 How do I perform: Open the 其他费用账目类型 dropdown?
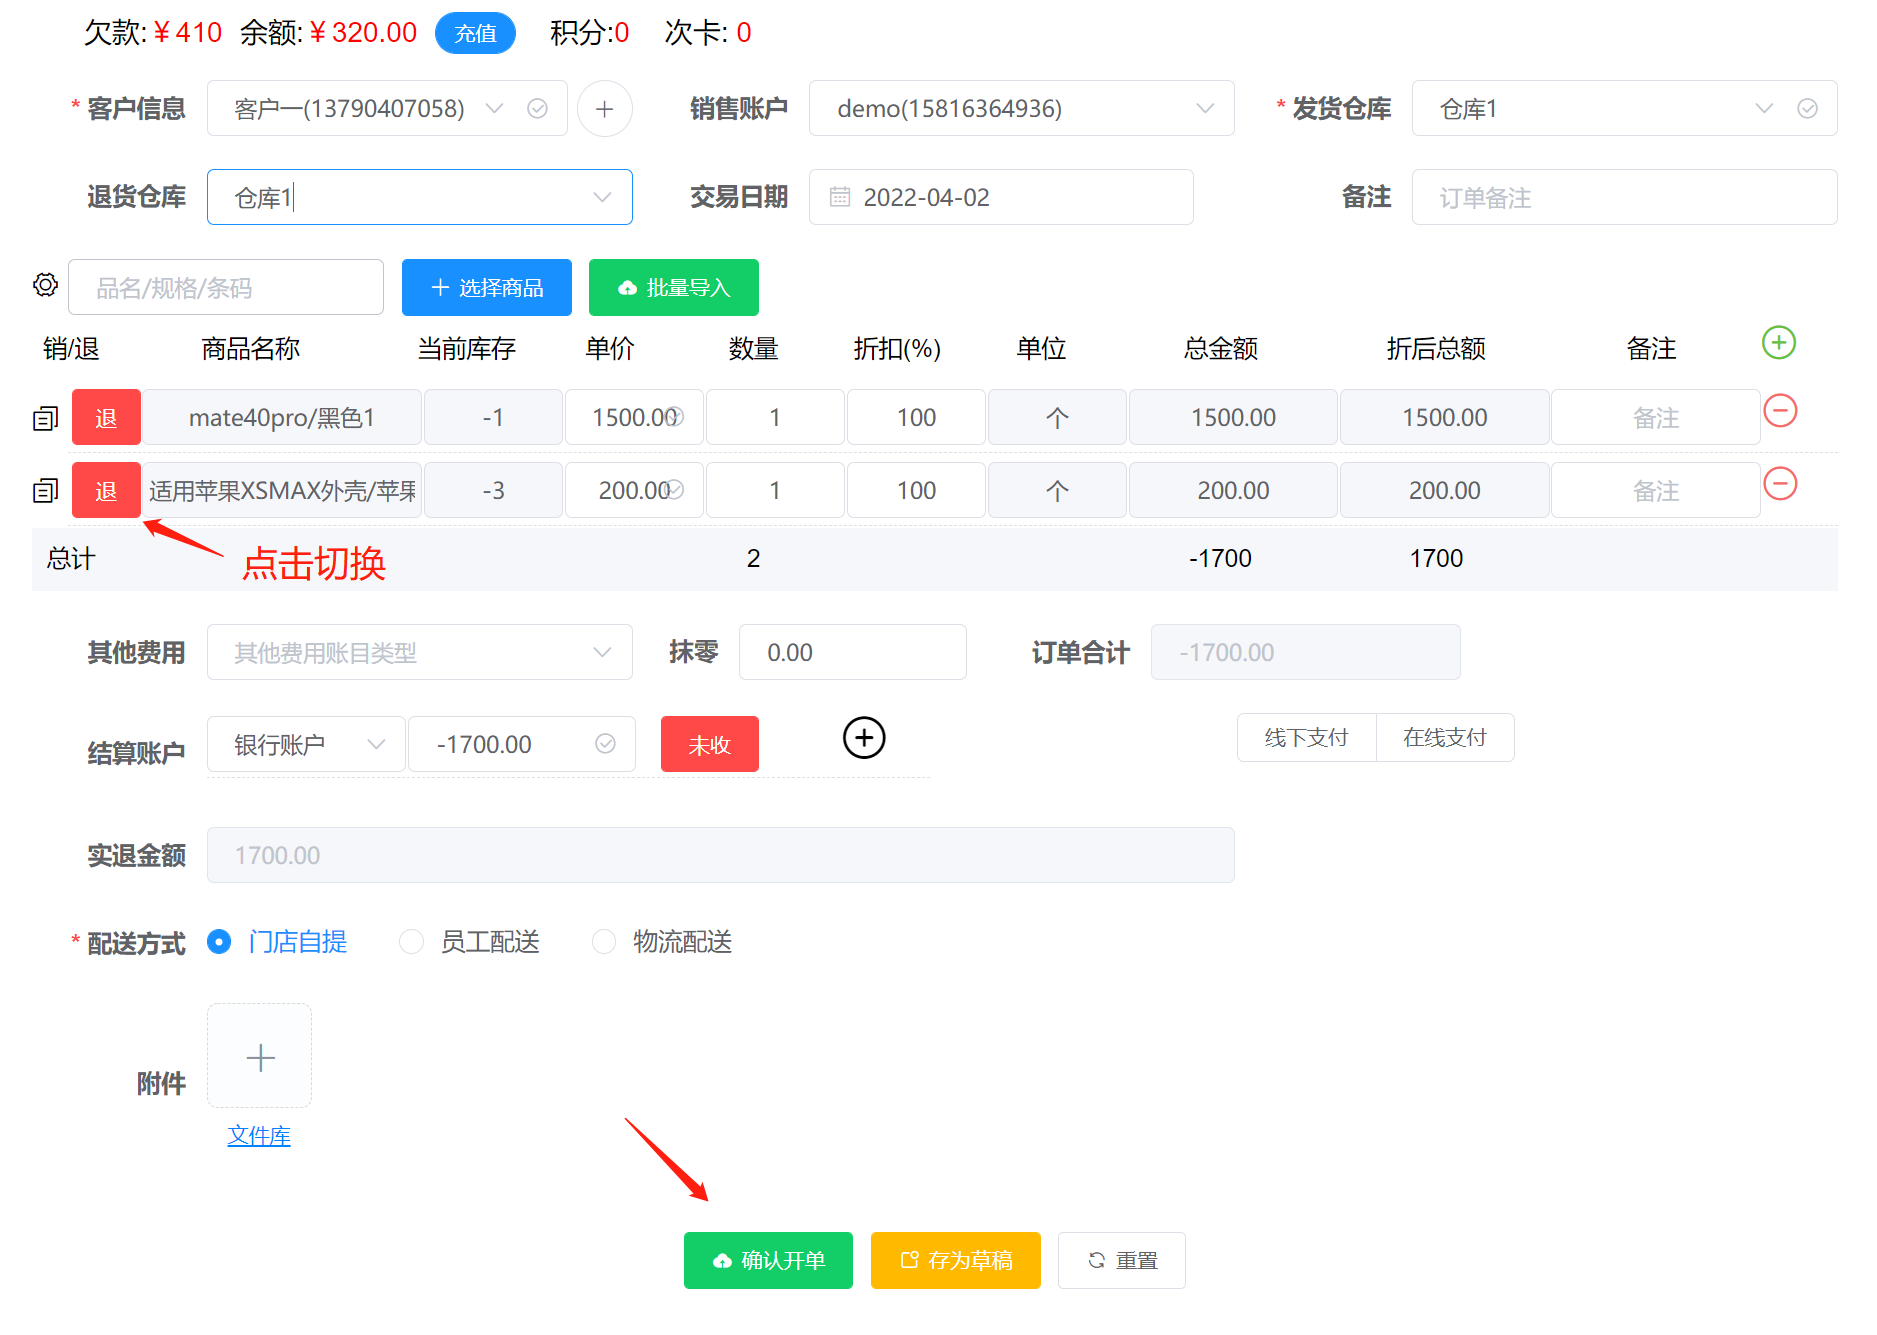419,652
